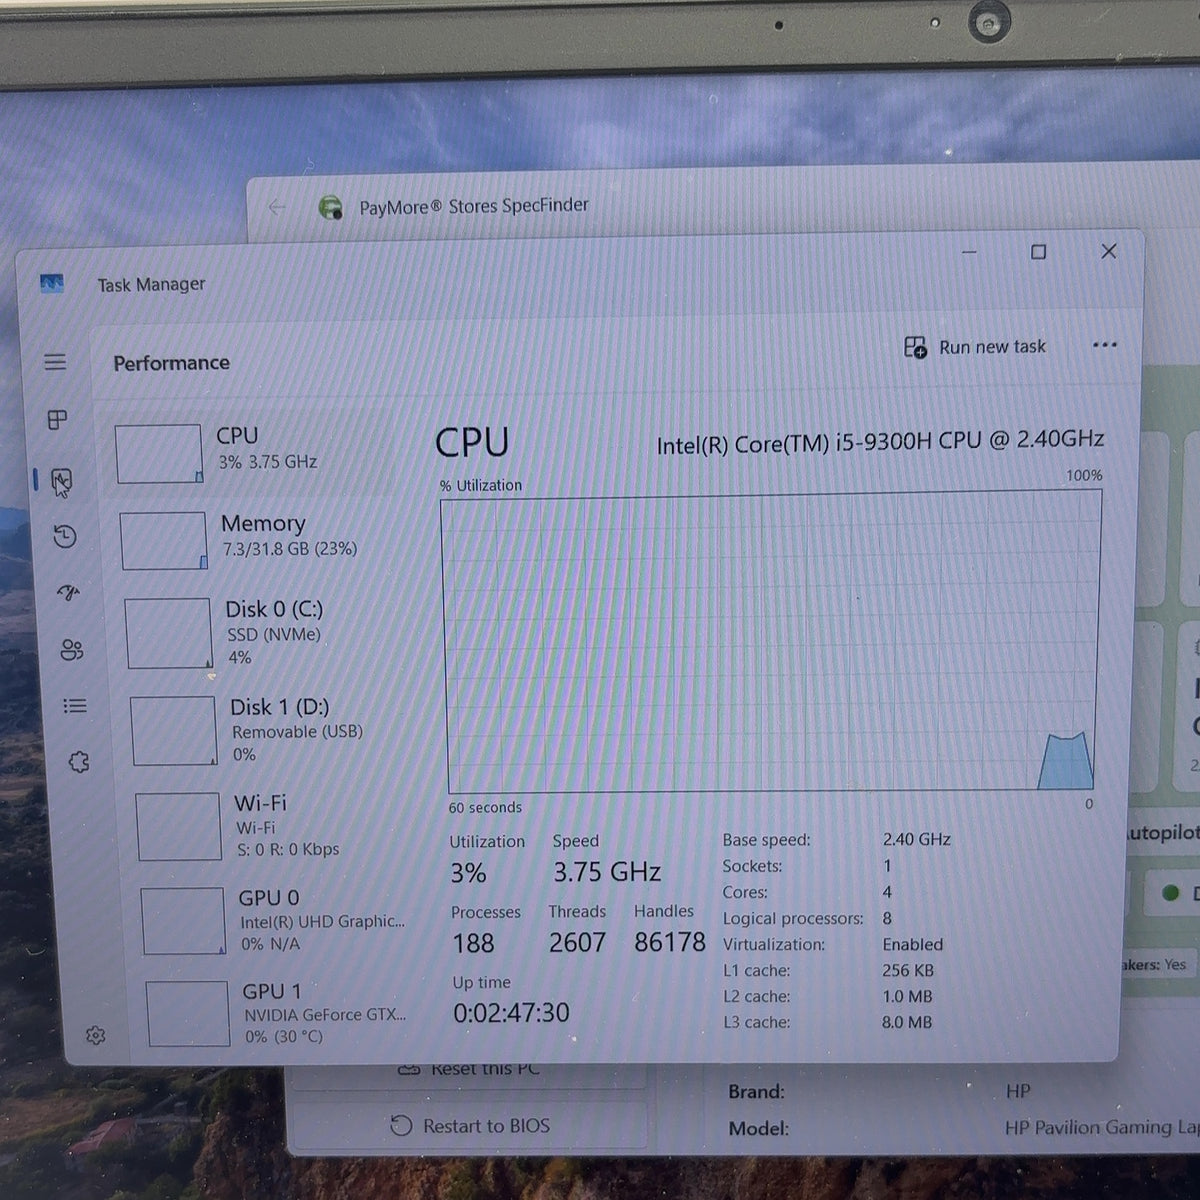This screenshot has width=1200, height=1200.
Task: Click the CPU utilization graph
Action: [x=772, y=642]
